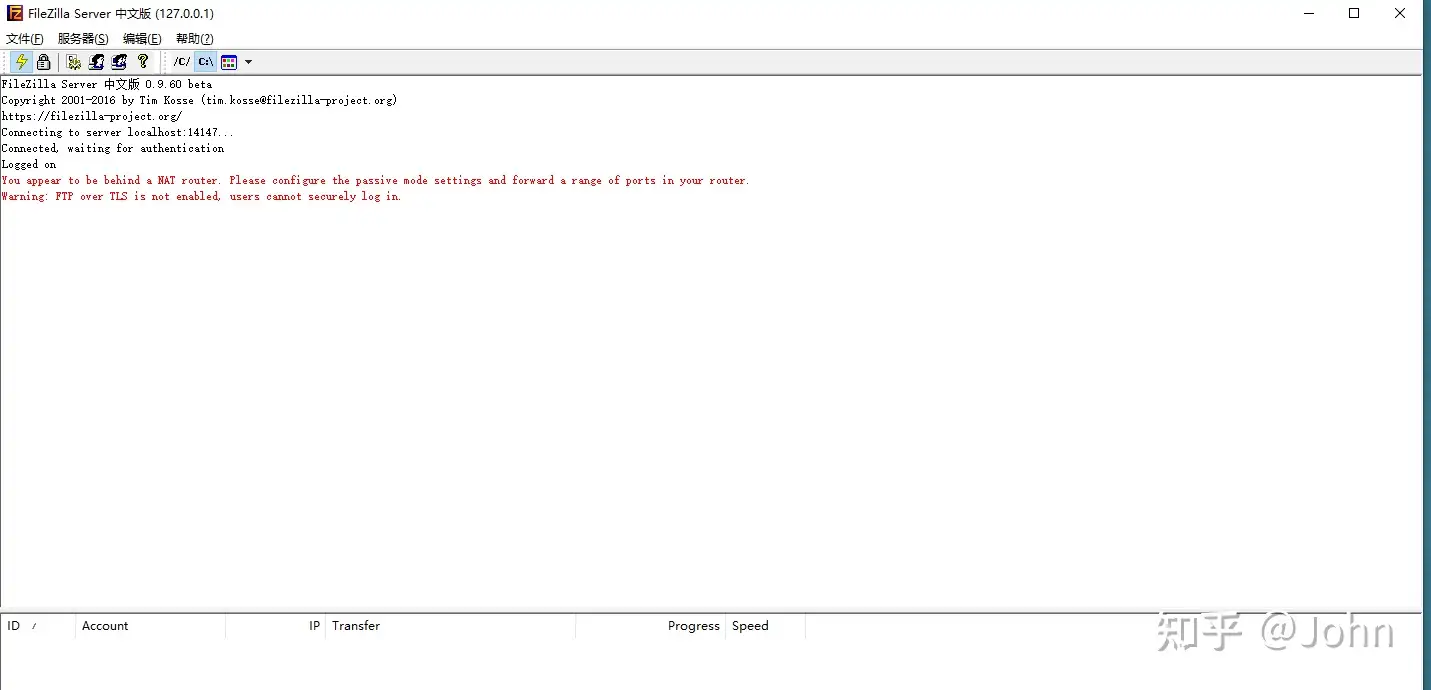Switch path display to /C/ style
The width and height of the screenshot is (1431, 690).
click(182, 62)
